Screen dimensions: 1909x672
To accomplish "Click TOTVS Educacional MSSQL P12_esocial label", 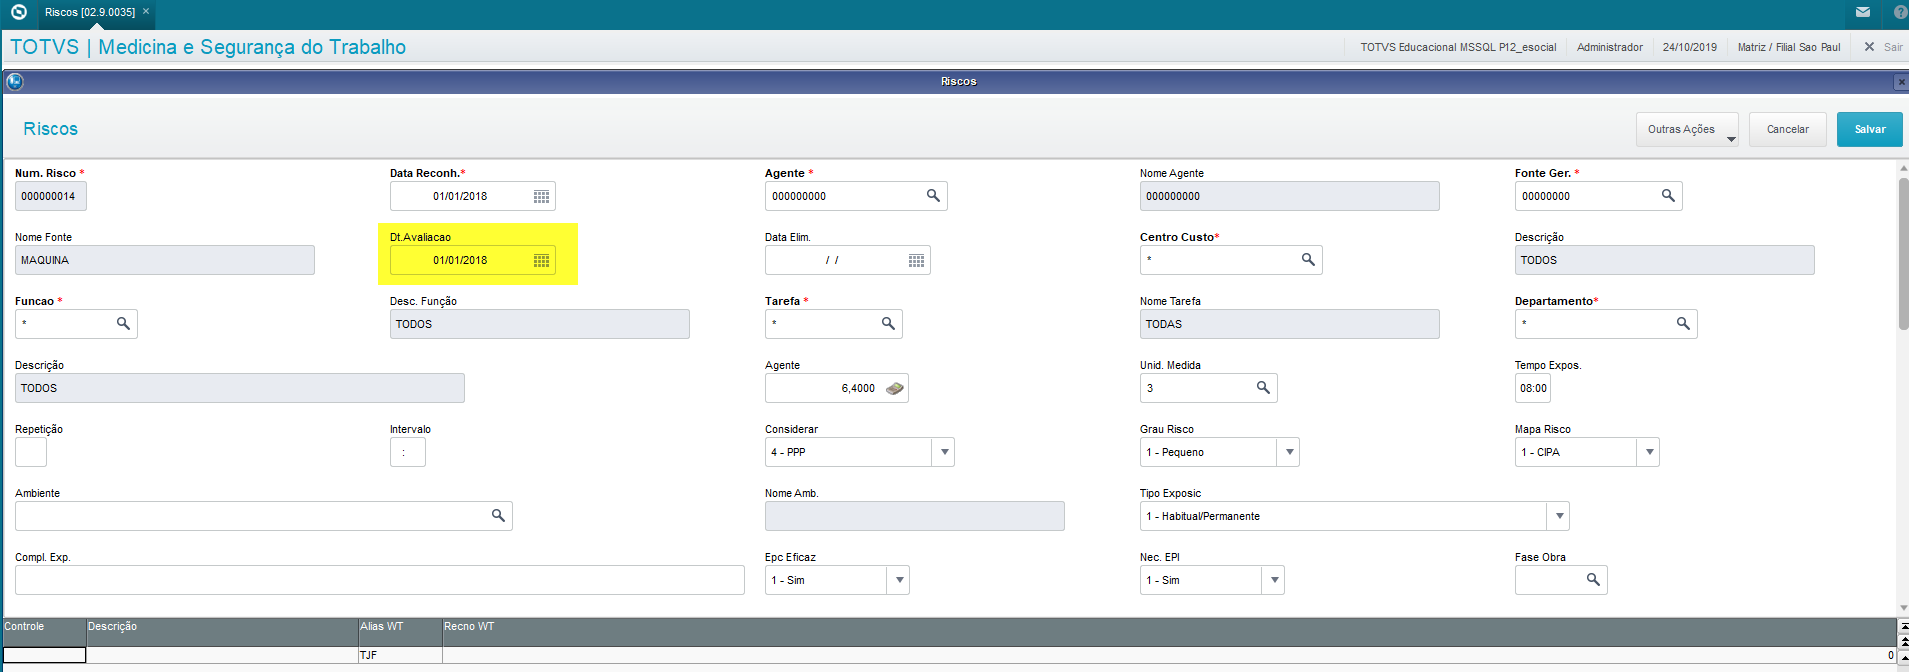I will [x=1458, y=47].
